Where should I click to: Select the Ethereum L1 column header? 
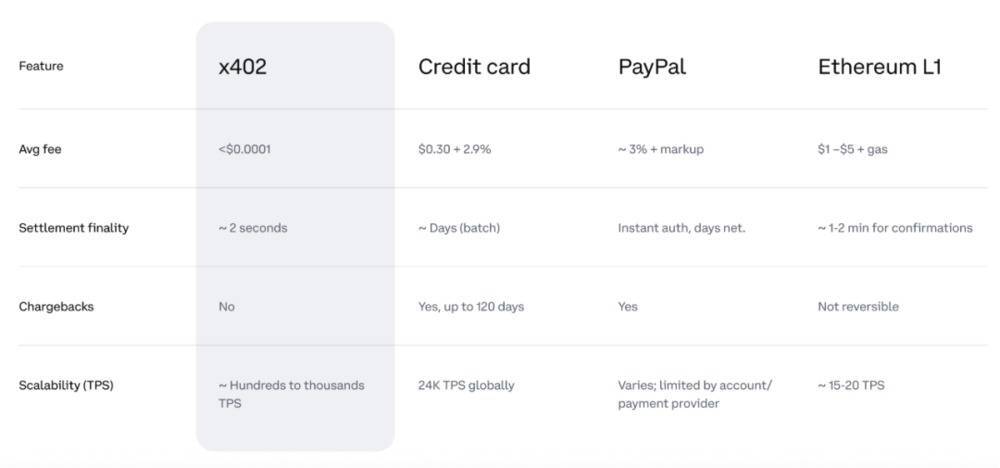tap(879, 67)
